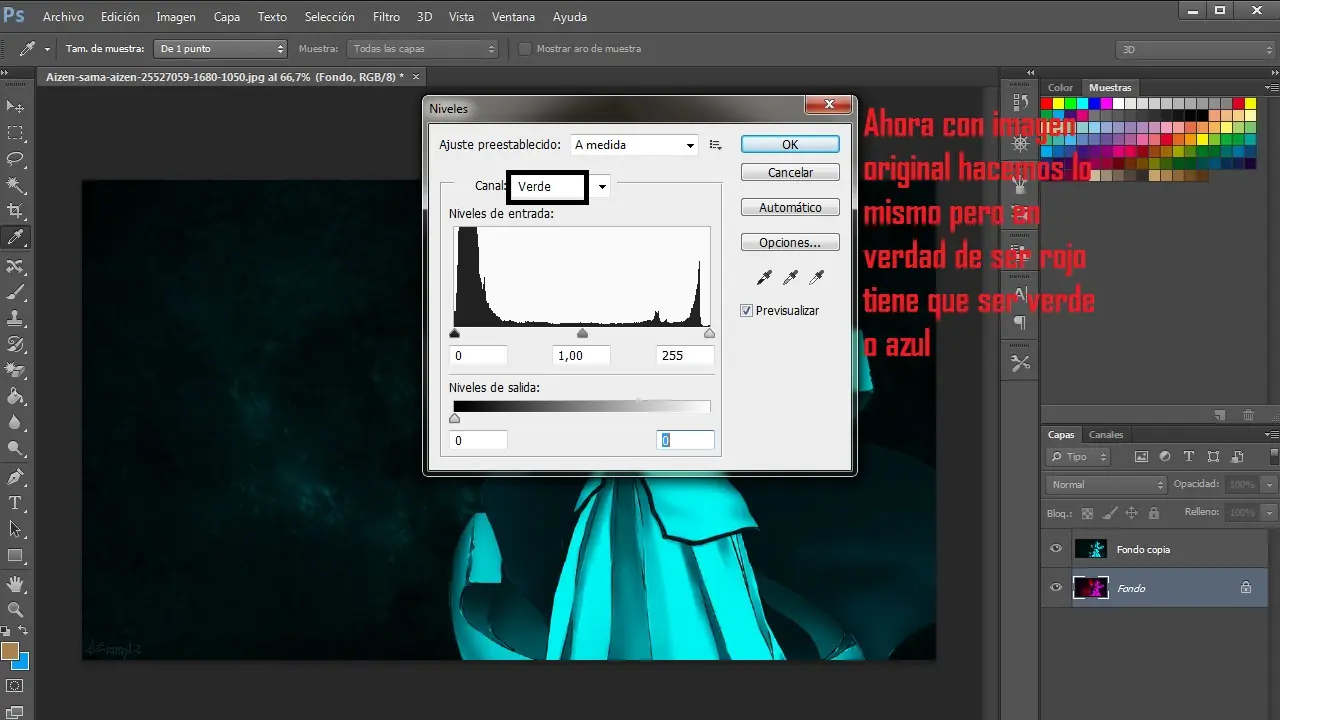Screen dimensions: 1324x724
Task: Select the History Brush tool
Action: tap(16, 345)
